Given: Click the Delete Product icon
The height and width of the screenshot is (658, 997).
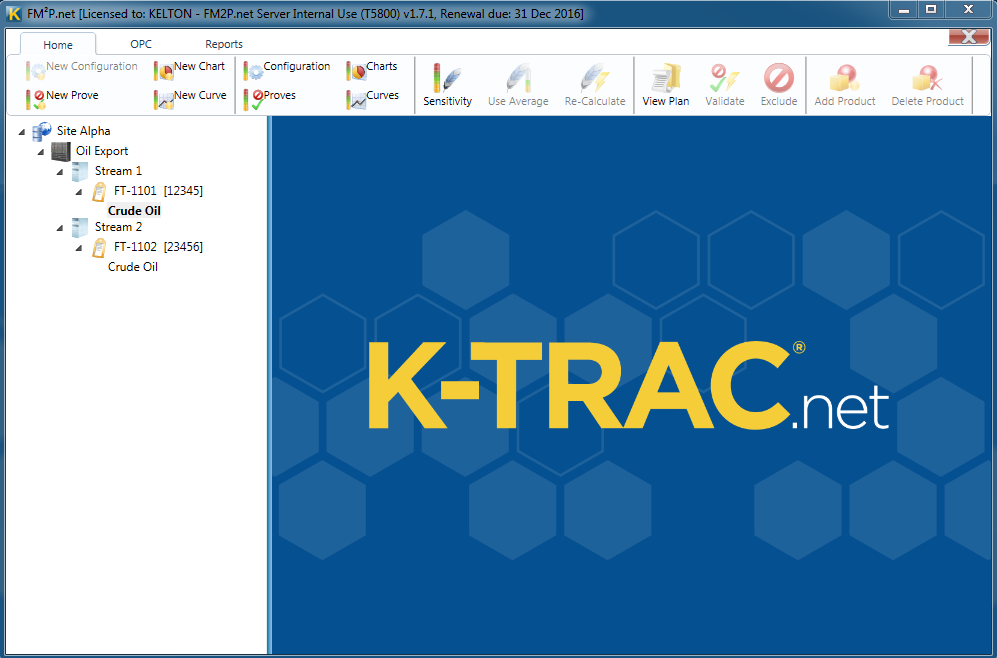Looking at the screenshot, I should click(x=927, y=78).
